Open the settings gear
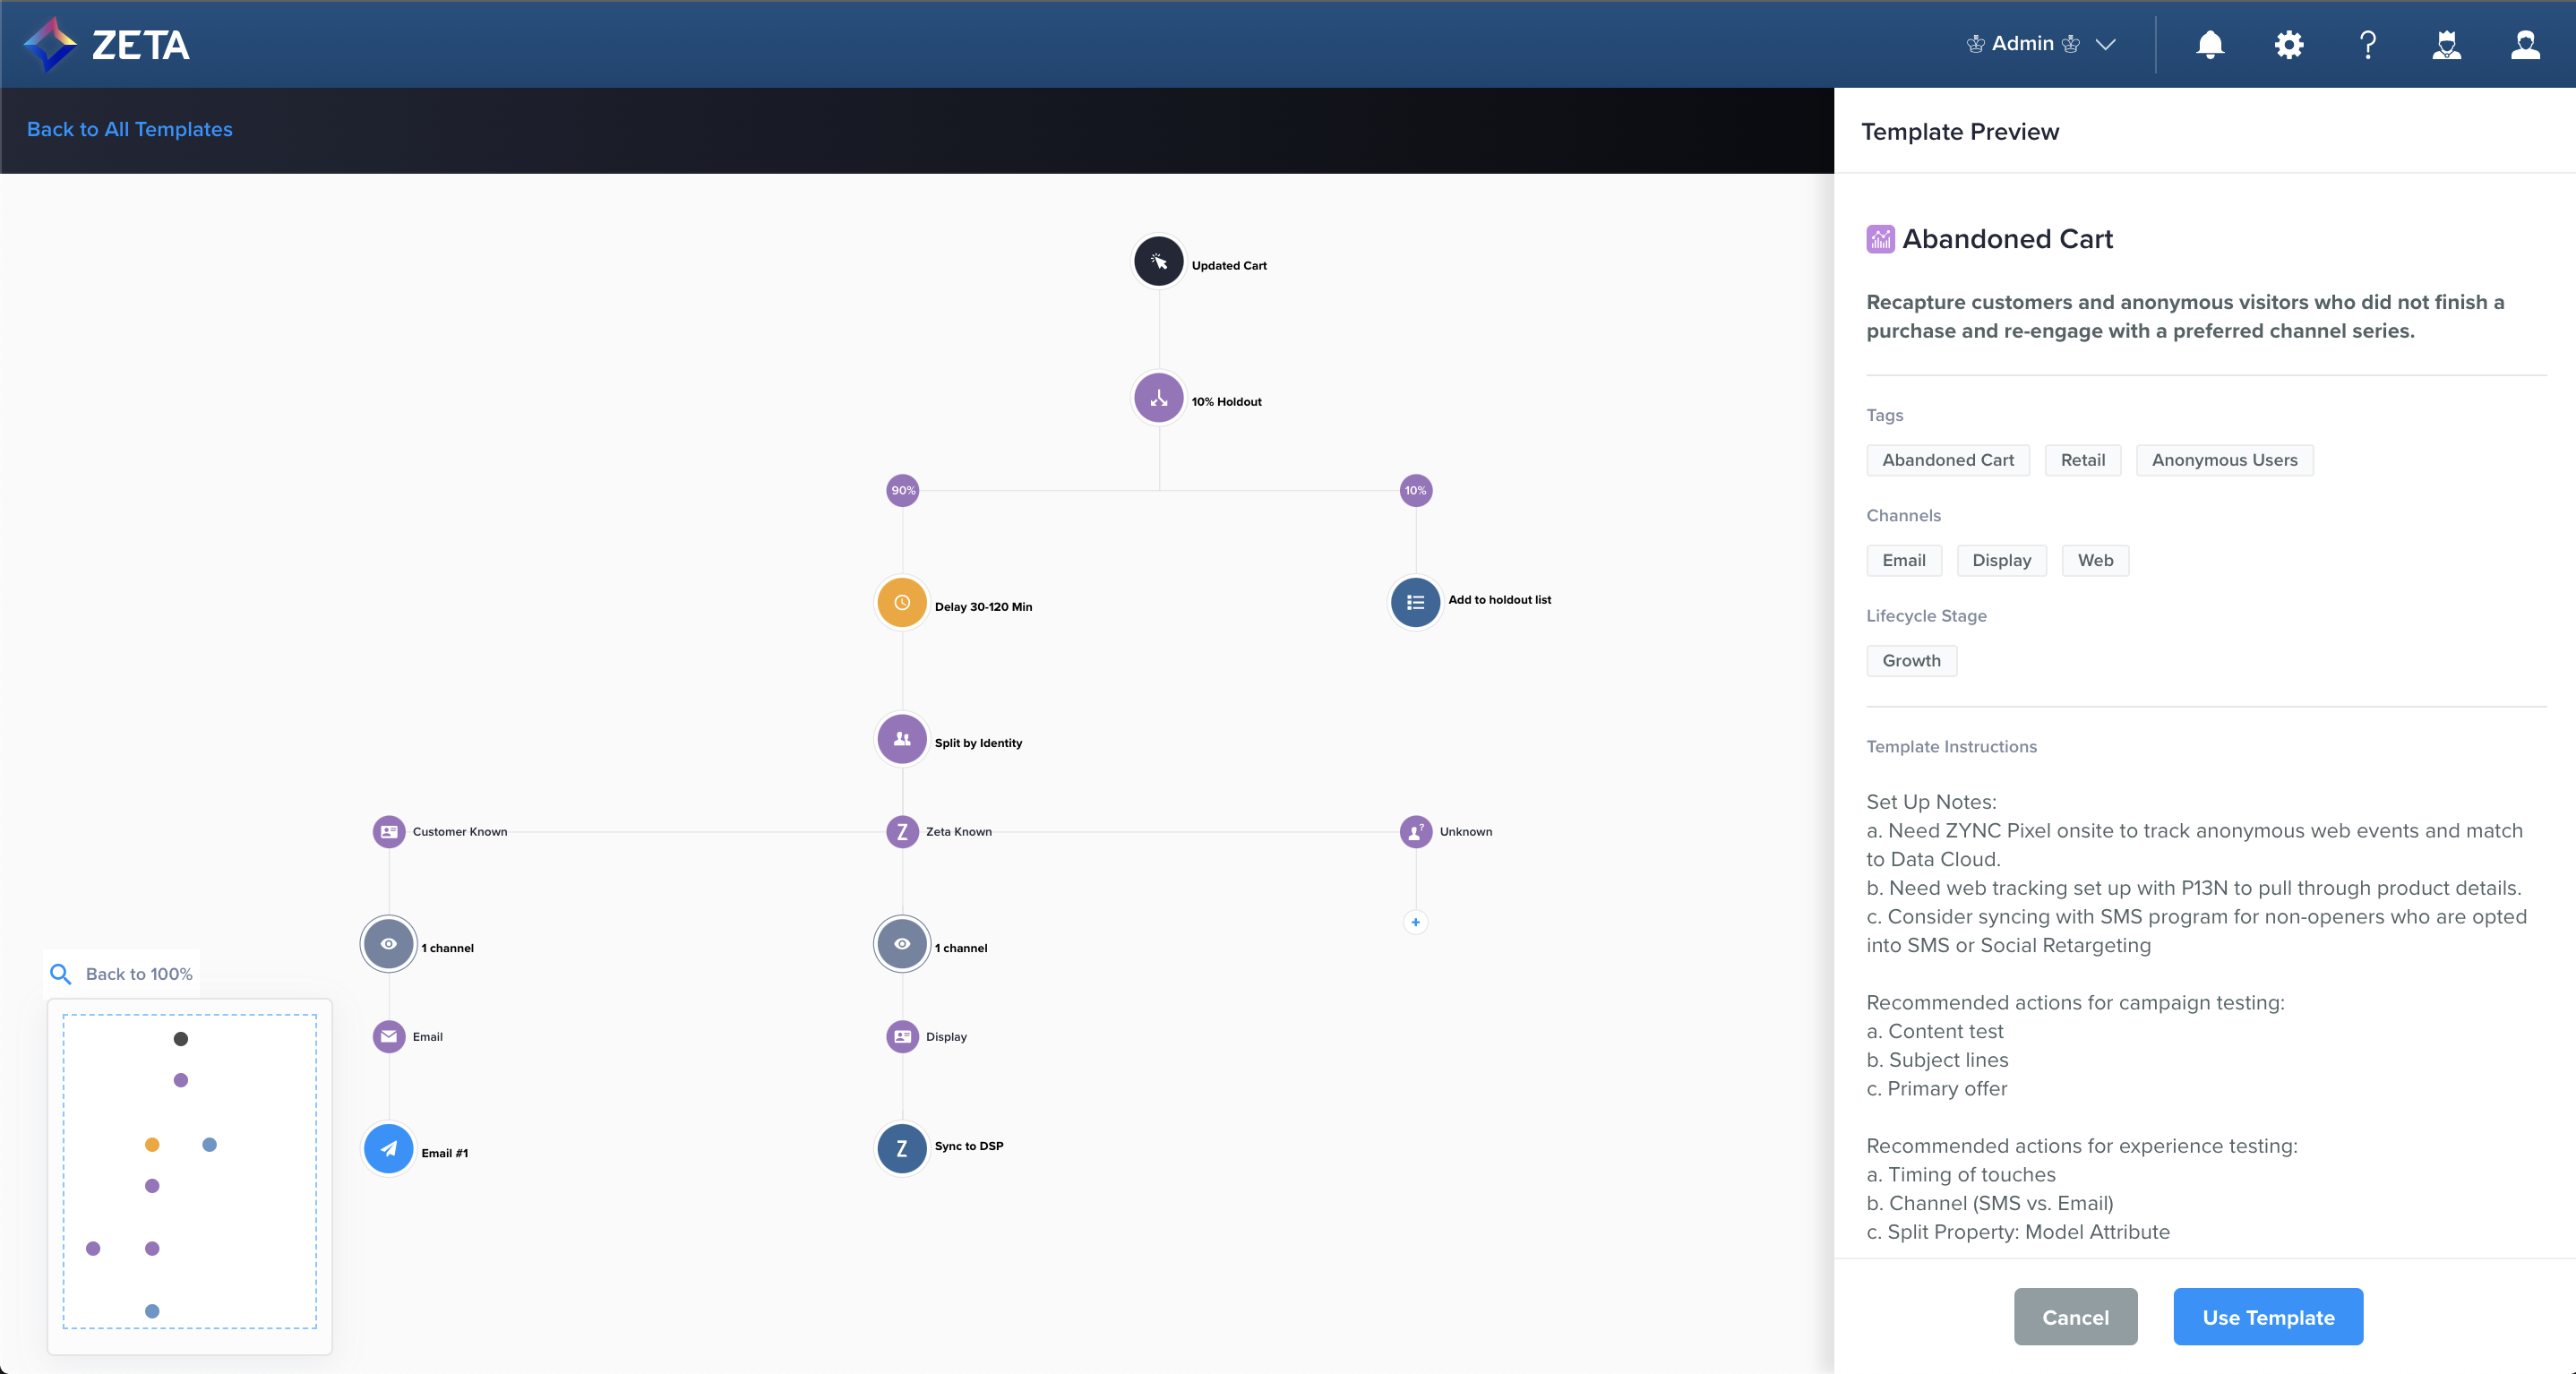Viewport: 2576px width, 1374px height. coord(2288,44)
